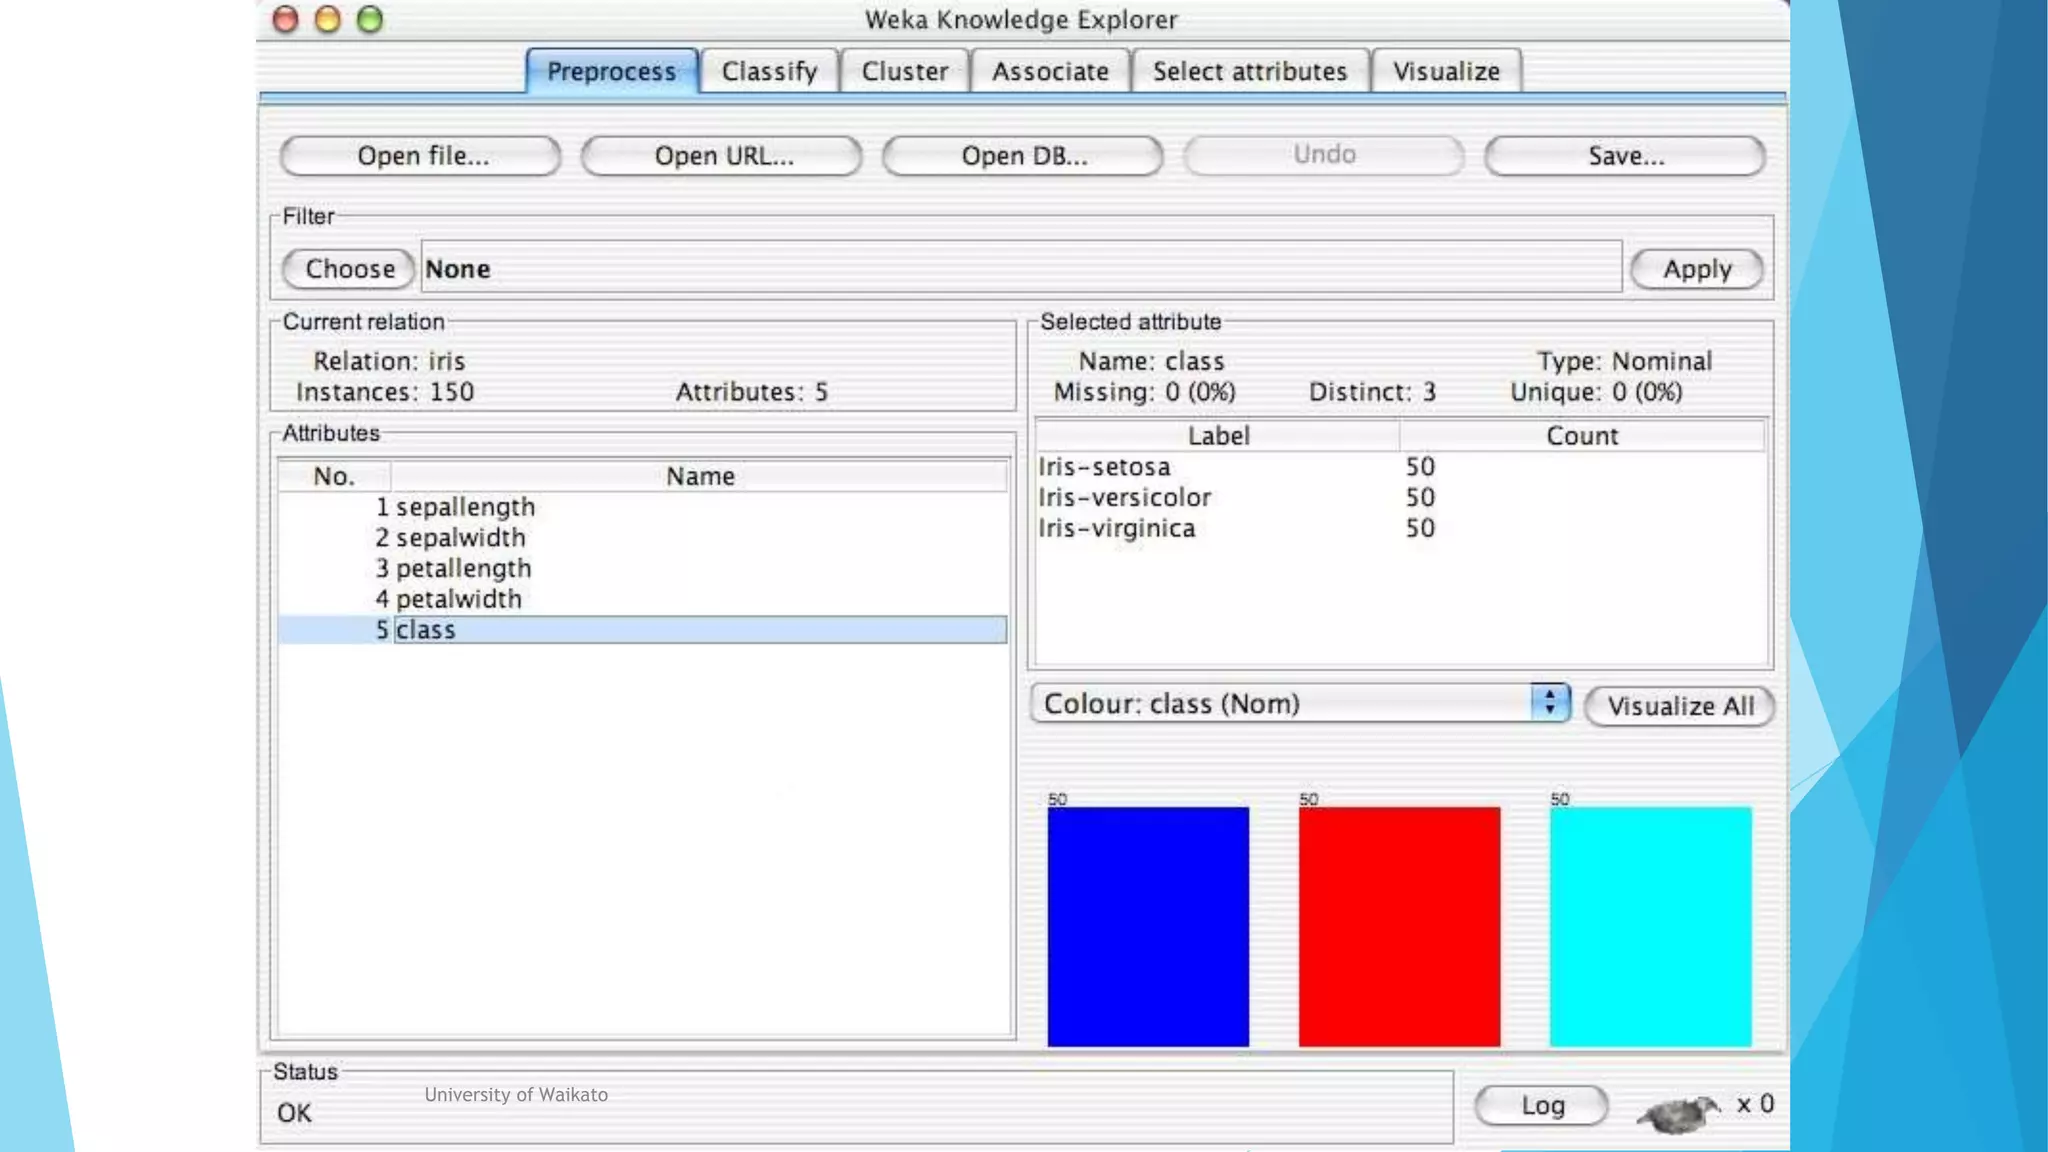Open the Log window button
Image resolution: width=2048 pixels, height=1152 pixels.
pos(1541,1105)
